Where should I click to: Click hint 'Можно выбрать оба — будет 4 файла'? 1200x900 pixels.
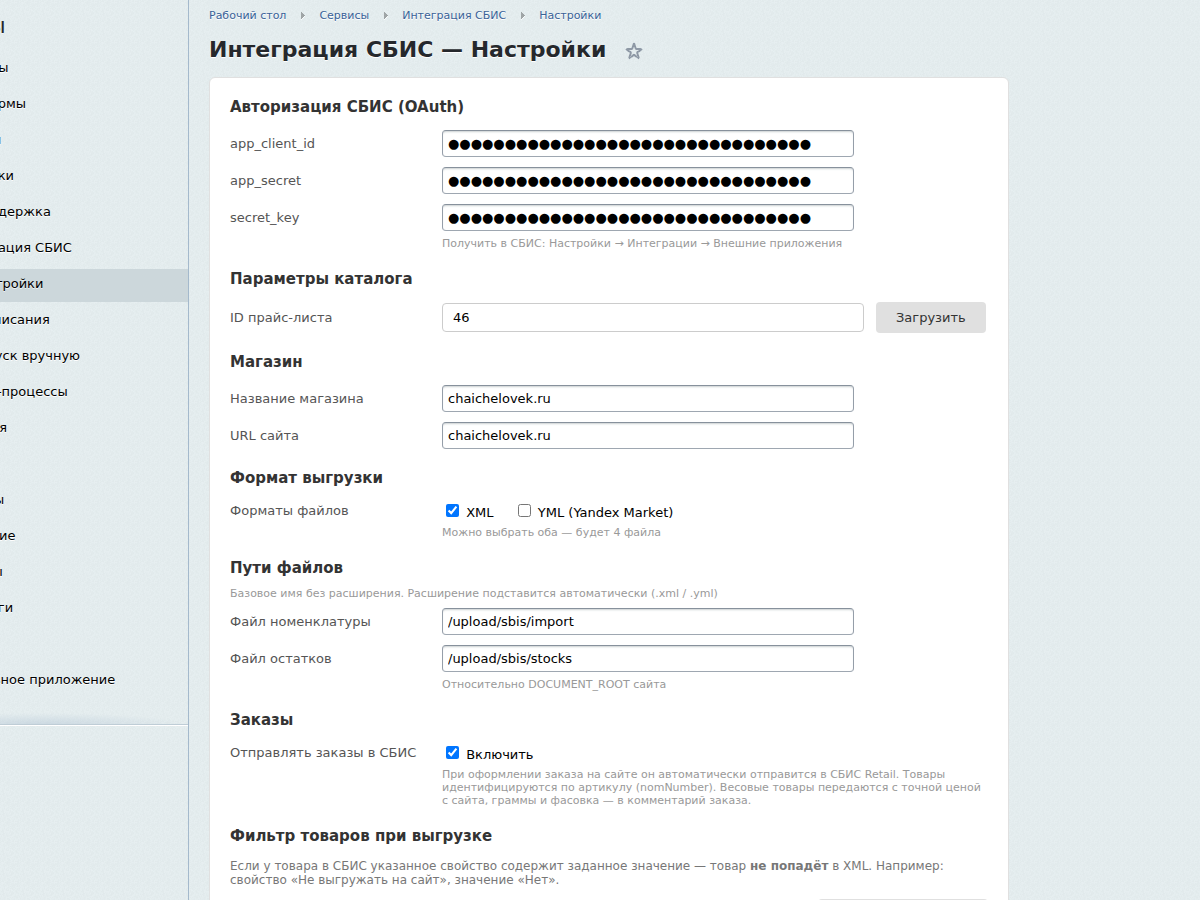click(551, 532)
